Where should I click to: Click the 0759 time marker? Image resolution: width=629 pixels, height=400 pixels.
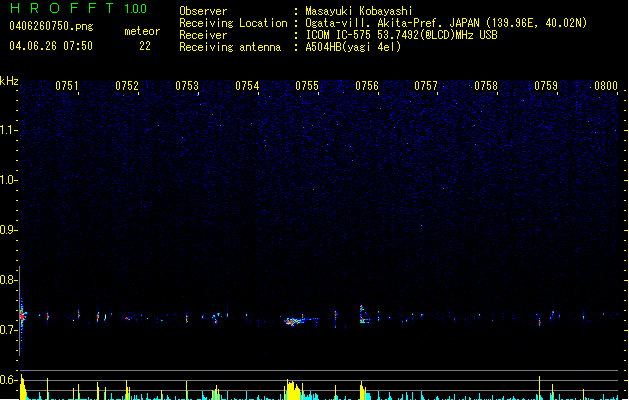pos(546,86)
